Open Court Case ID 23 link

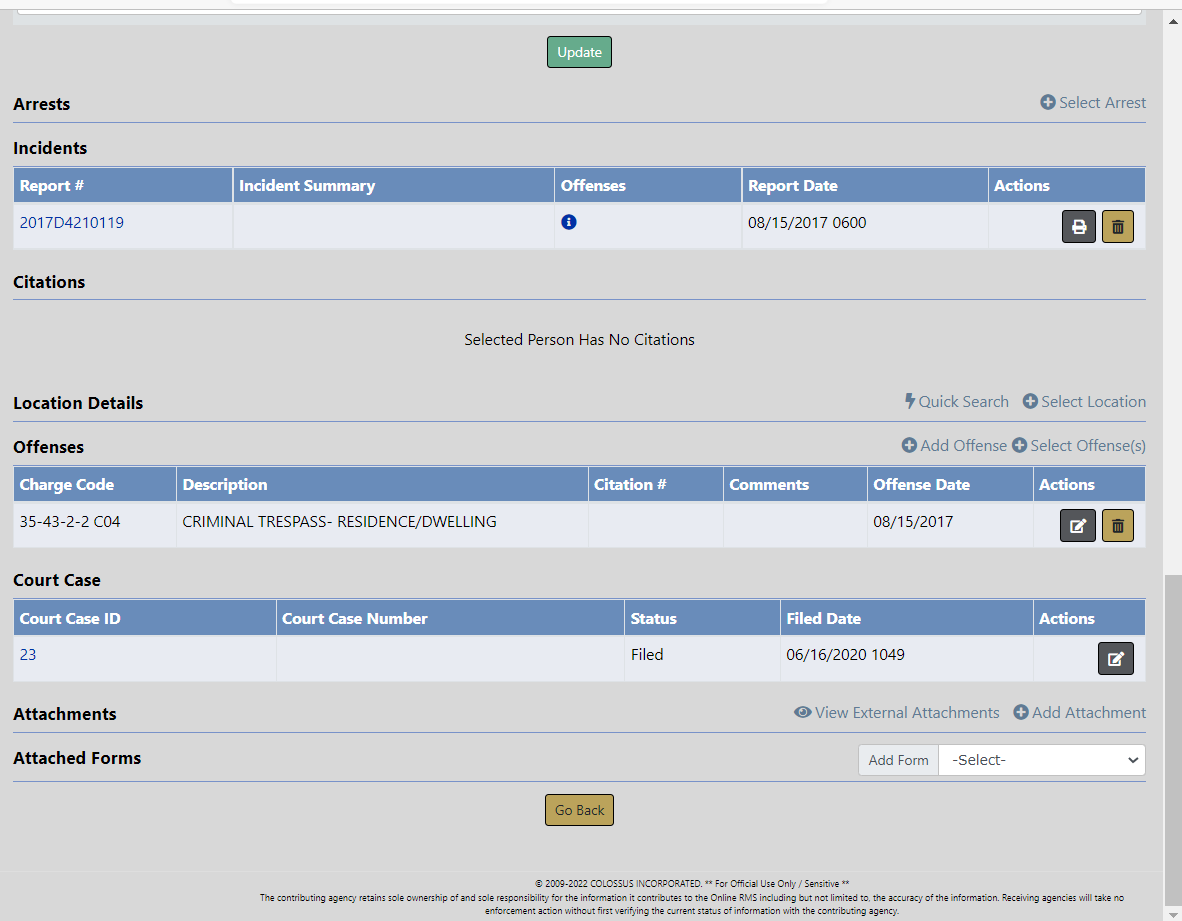coord(28,655)
